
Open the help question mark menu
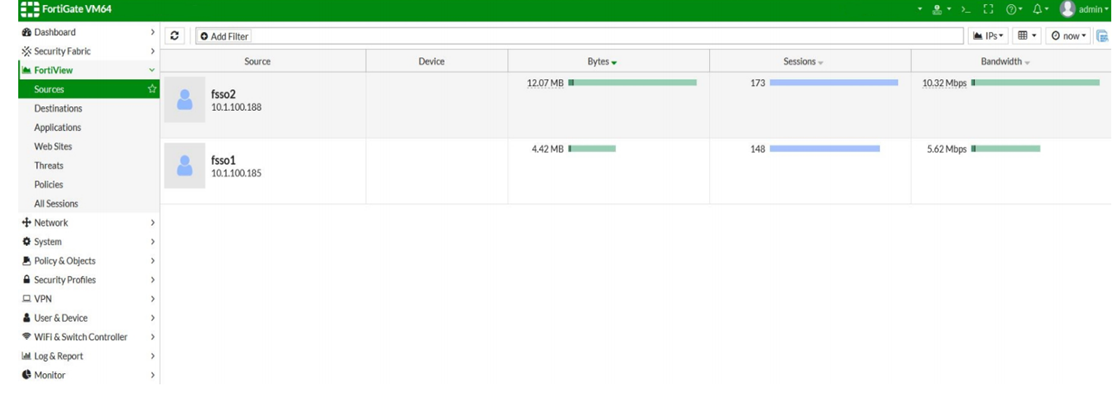[x=1014, y=9]
